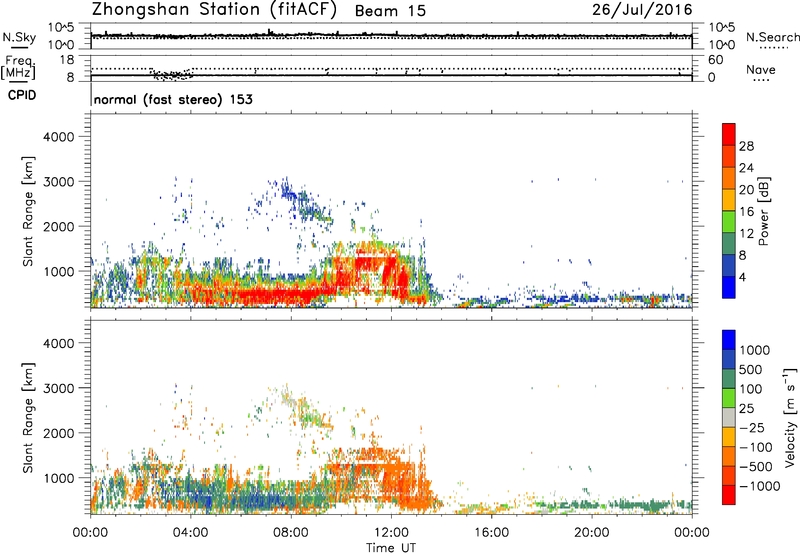Click the Slant Range label of power panel

coord(28,211)
